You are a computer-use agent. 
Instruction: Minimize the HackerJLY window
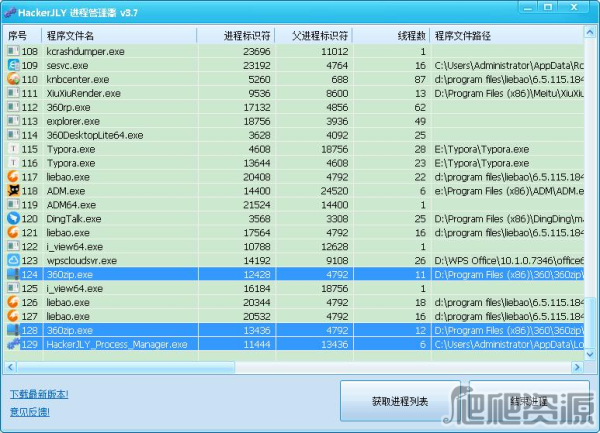tap(528, 7)
